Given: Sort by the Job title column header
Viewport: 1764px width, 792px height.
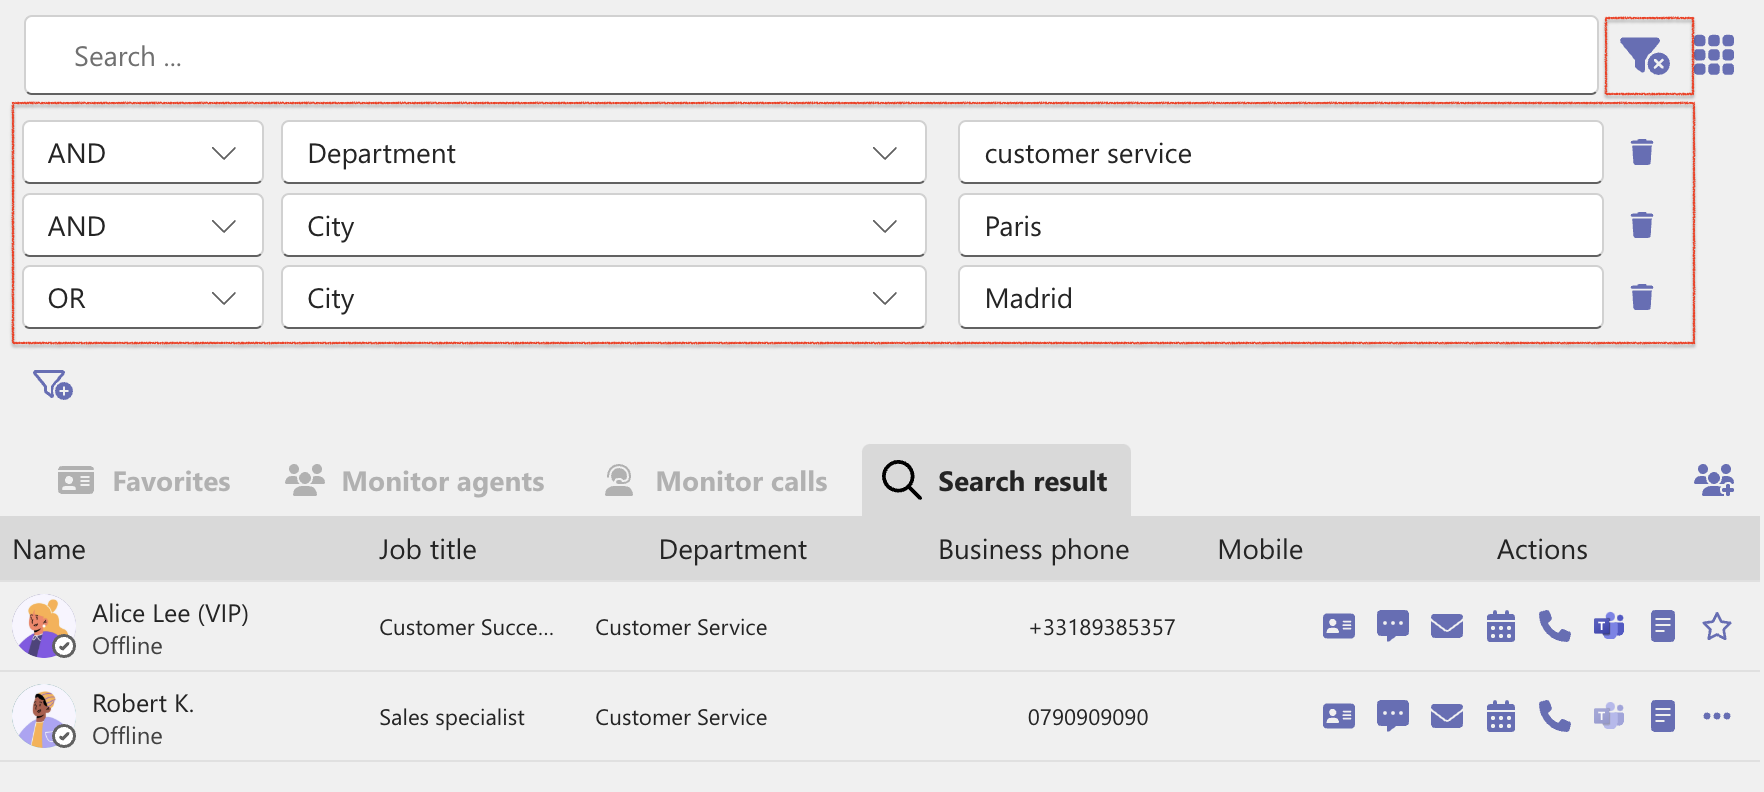Looking at the screenshot, I should pyautogui.click(x=428, y=549).
